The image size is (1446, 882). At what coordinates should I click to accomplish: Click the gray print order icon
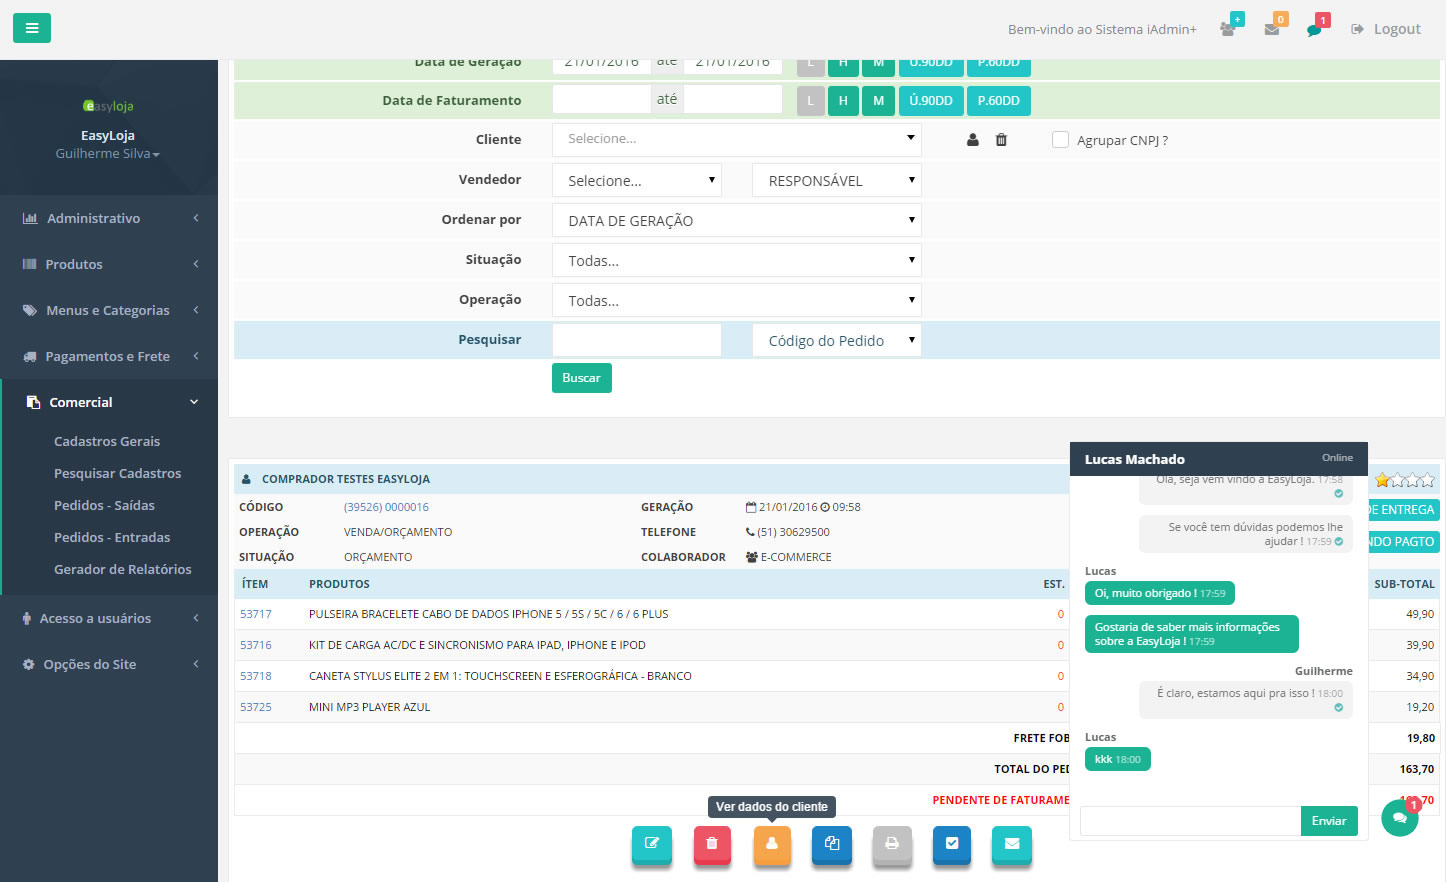tap(892, 845)
